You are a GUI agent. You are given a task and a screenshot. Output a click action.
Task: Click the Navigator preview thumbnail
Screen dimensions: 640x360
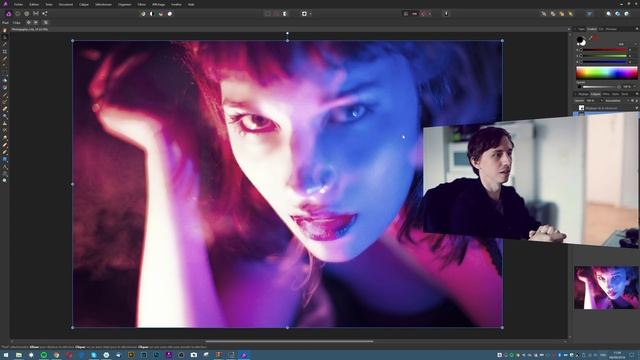point(607,288)
